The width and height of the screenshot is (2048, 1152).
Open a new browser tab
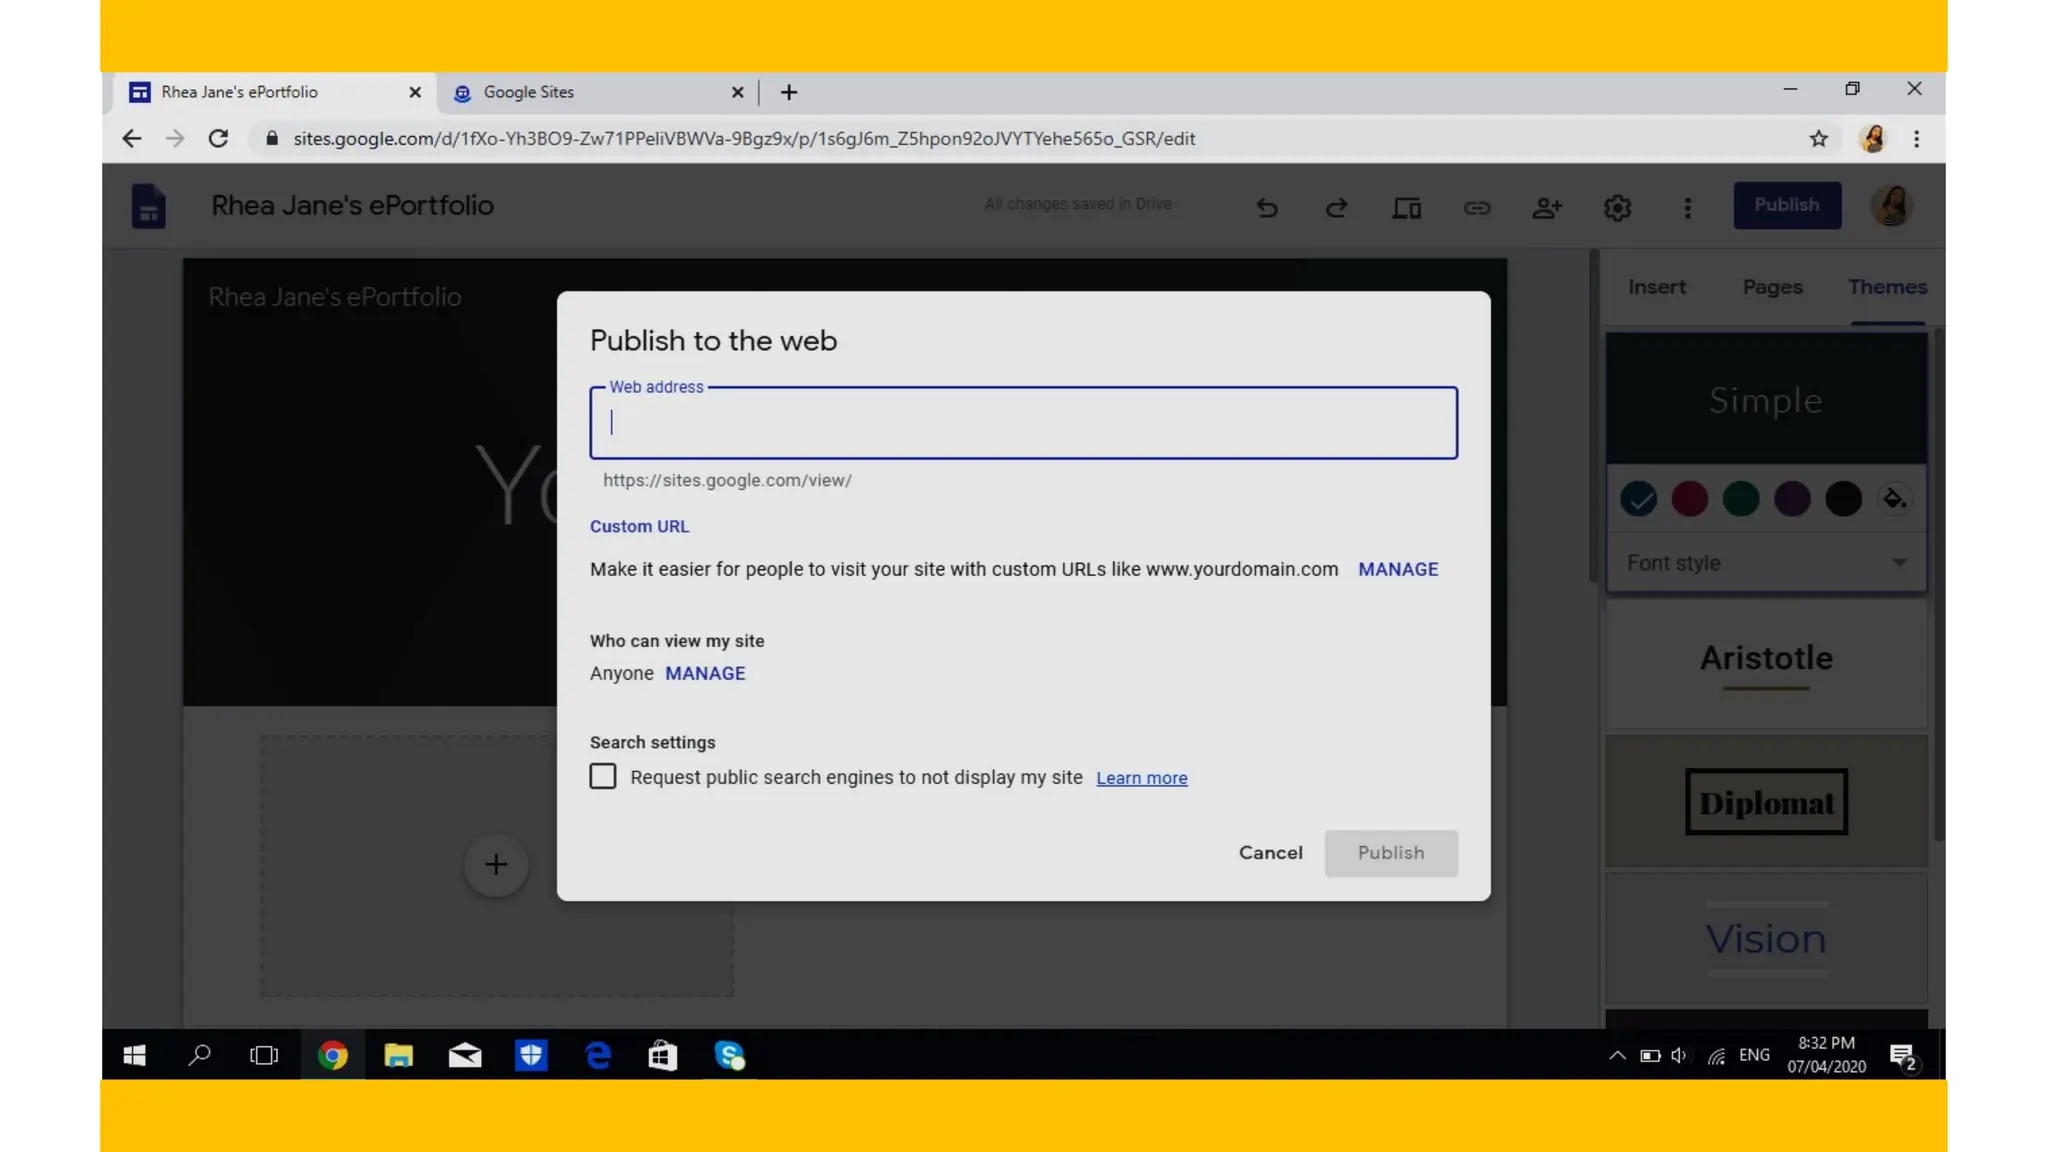789,92
